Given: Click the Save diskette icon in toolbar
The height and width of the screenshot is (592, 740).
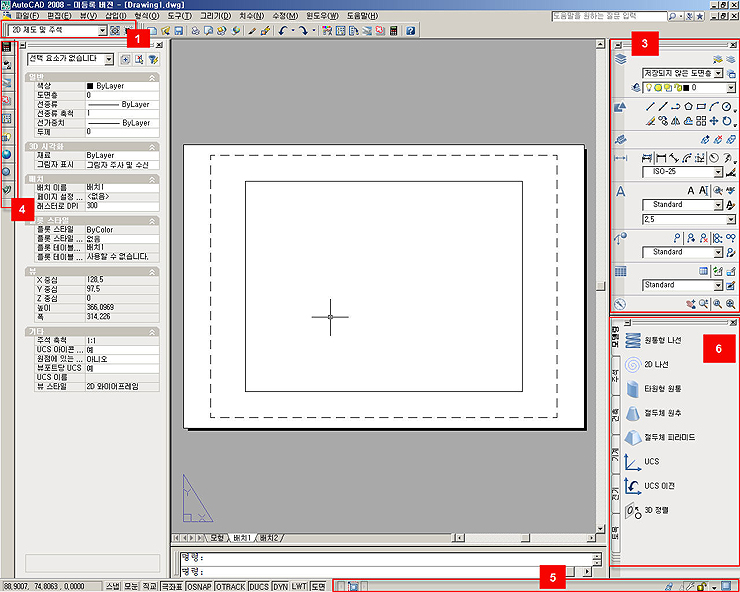Looking at the screenshot, I should point(178,31).
